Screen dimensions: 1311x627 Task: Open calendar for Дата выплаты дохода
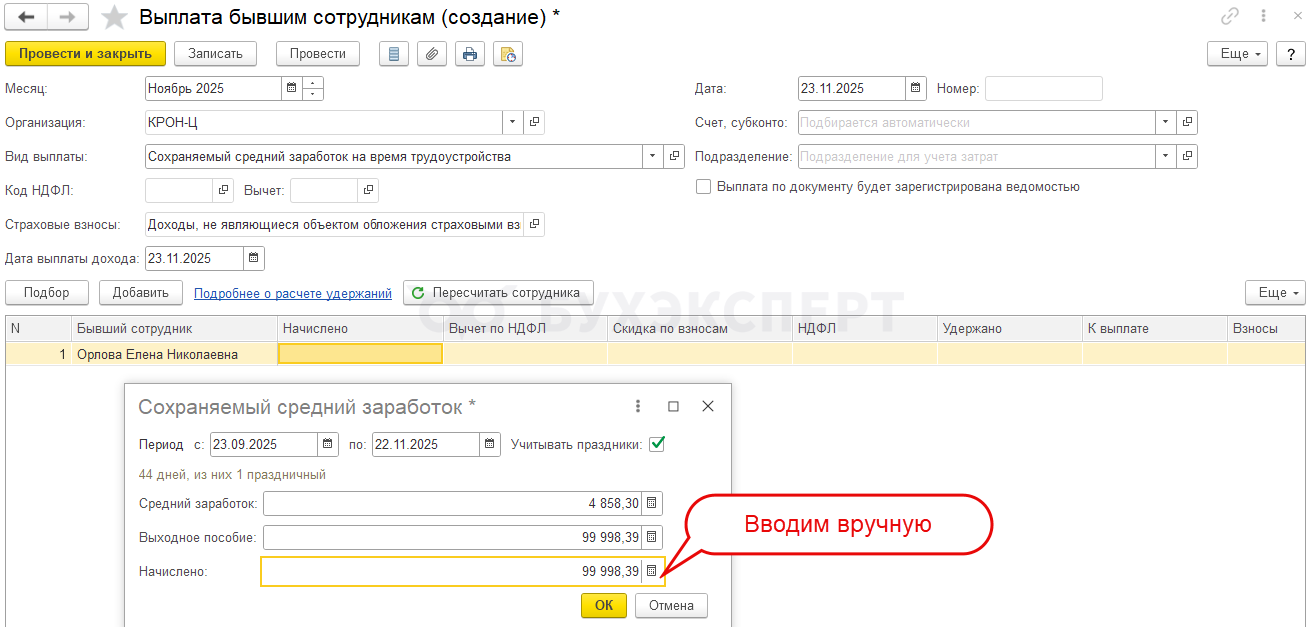coord(254,258)
